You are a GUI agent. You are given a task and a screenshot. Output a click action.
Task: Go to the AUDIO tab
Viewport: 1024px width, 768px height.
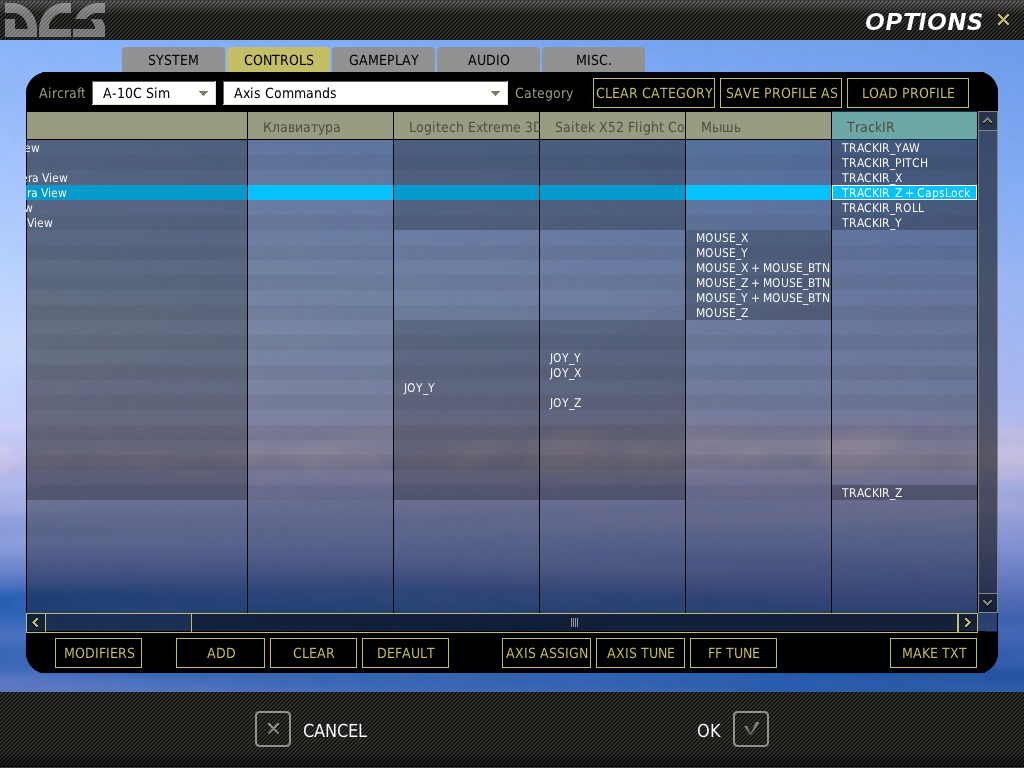click(488, 60)
